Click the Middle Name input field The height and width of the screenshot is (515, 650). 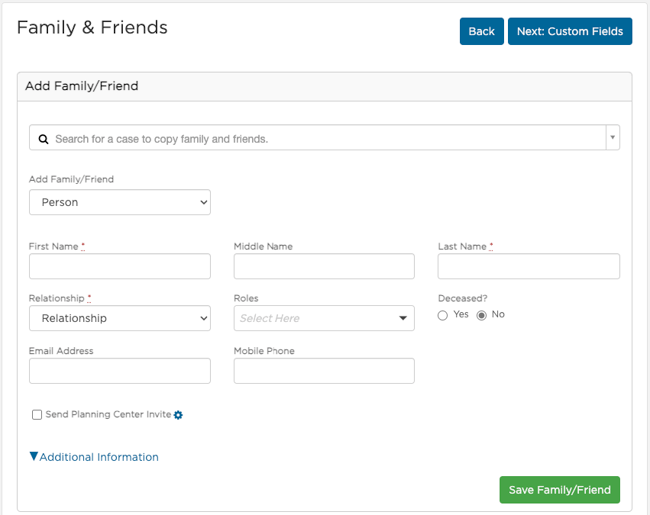point(324,266)
